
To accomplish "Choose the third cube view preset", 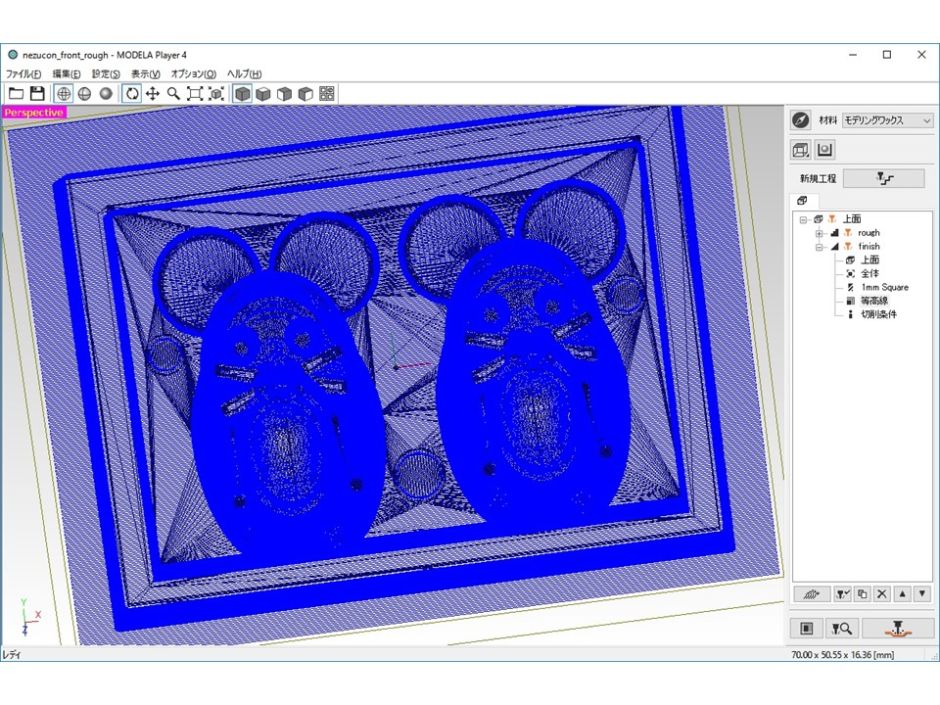I will (285, 94).
